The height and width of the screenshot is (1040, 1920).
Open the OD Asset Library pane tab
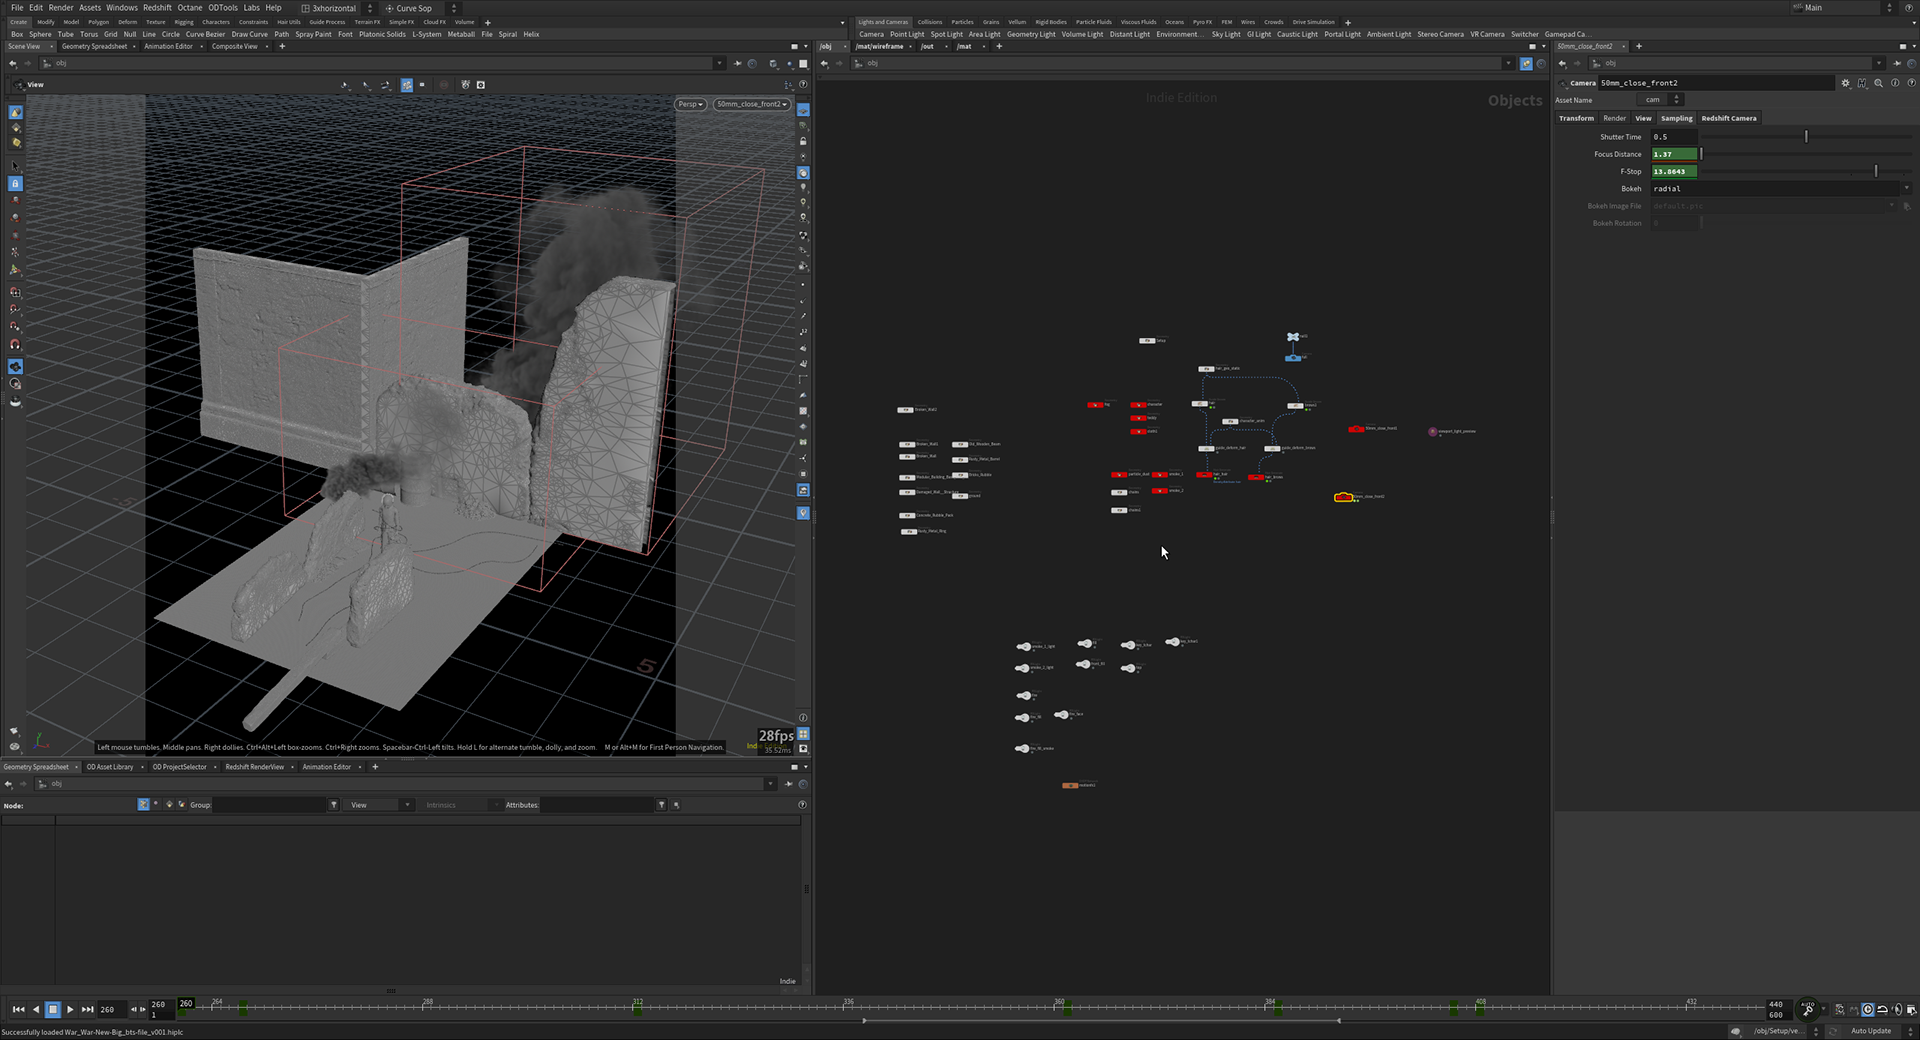(110, 767)
